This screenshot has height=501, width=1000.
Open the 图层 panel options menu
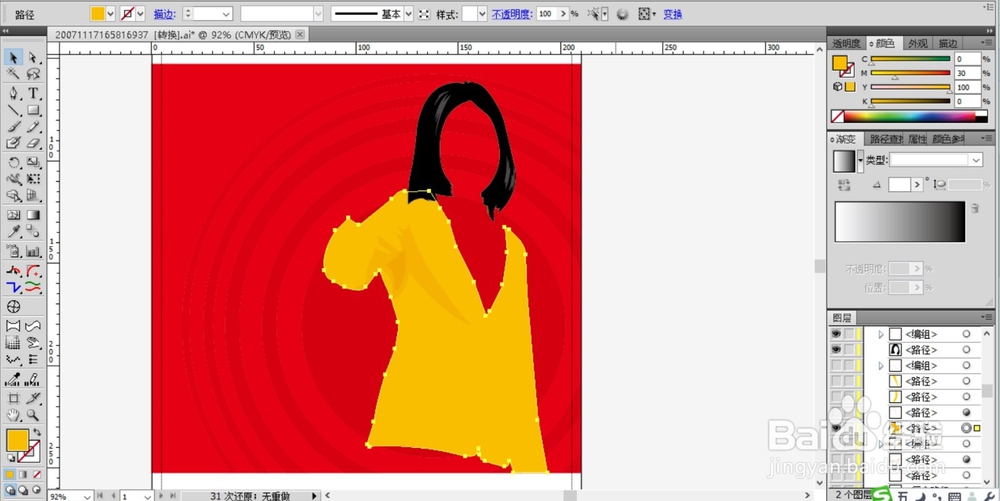click(987, 317)
